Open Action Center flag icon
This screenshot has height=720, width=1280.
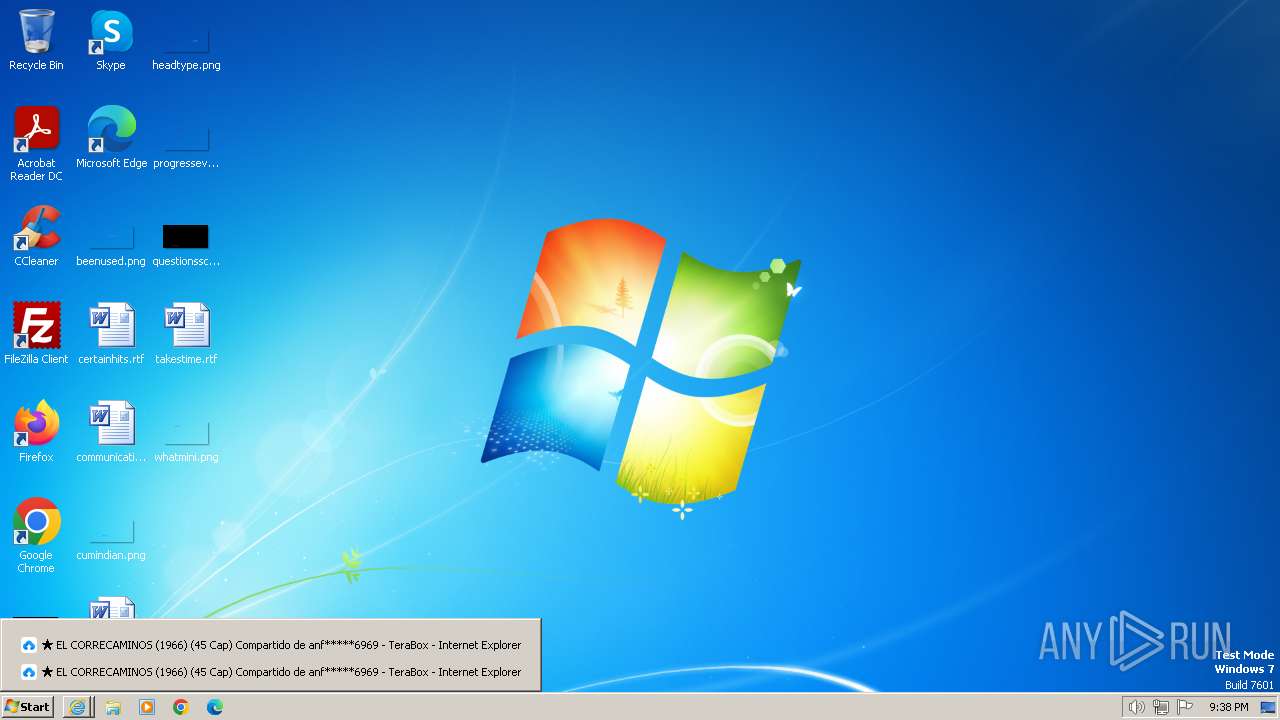coord(1185,707)
